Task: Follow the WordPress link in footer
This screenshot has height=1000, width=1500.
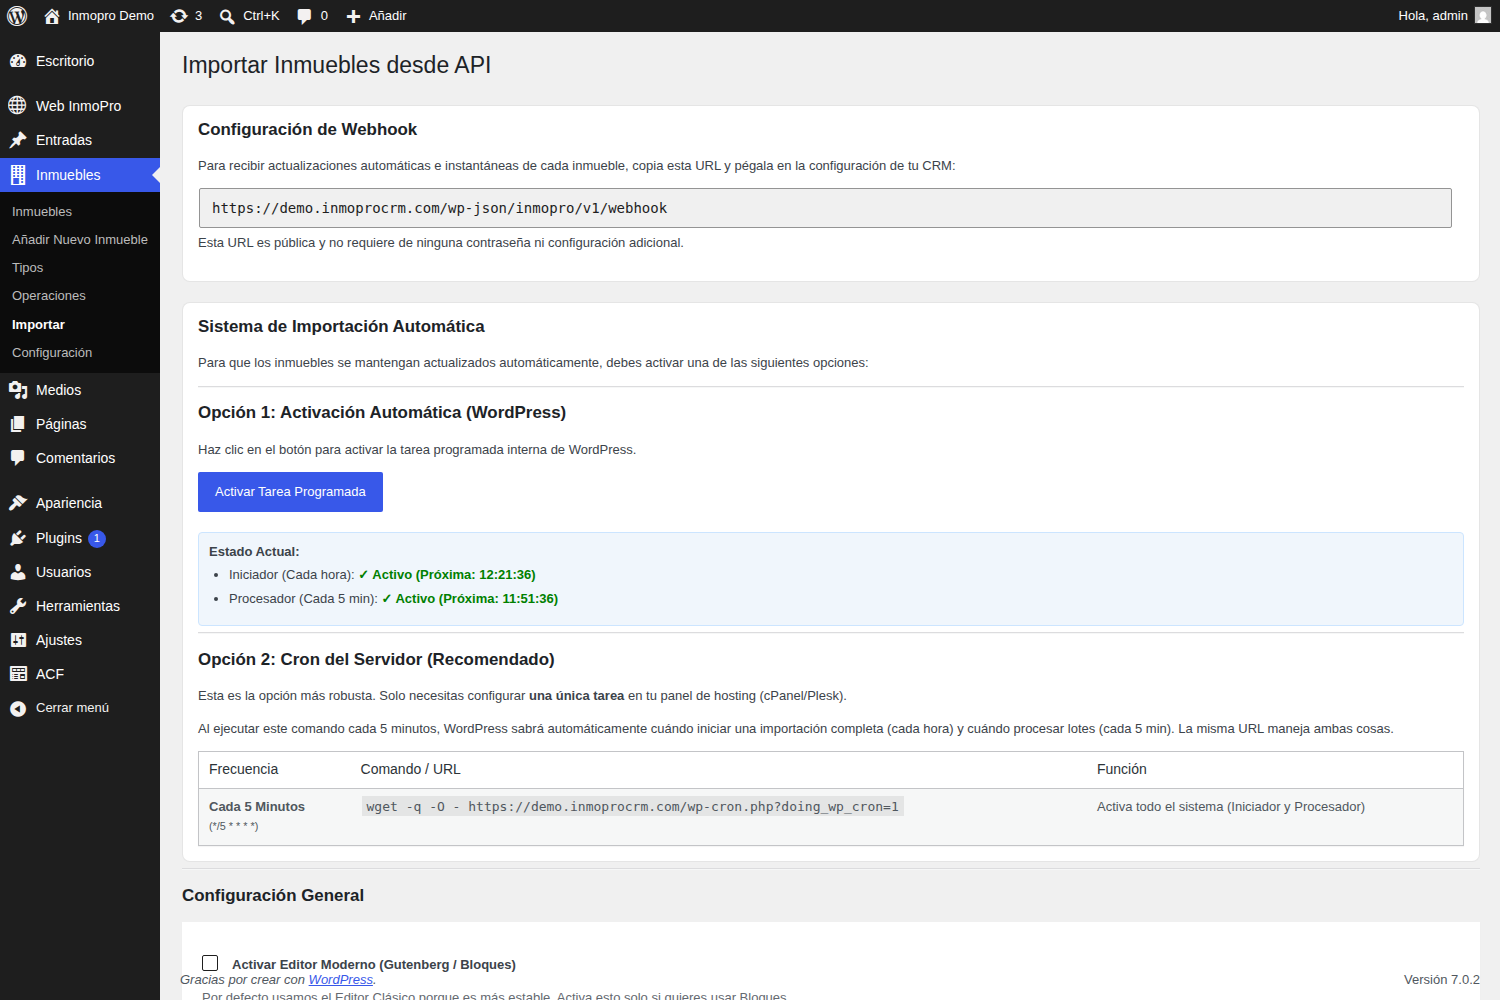Action: [x=340, y=980]
